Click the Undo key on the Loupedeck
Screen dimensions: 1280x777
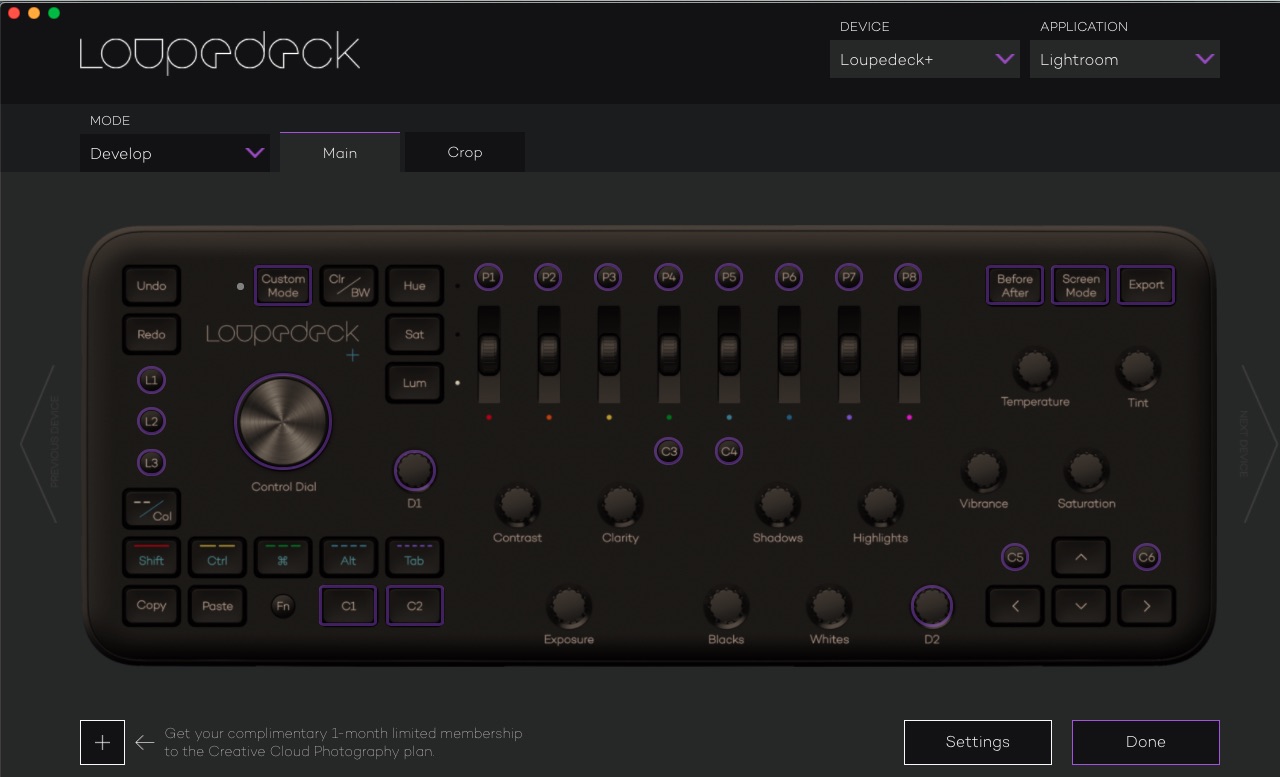click(152, 286)
